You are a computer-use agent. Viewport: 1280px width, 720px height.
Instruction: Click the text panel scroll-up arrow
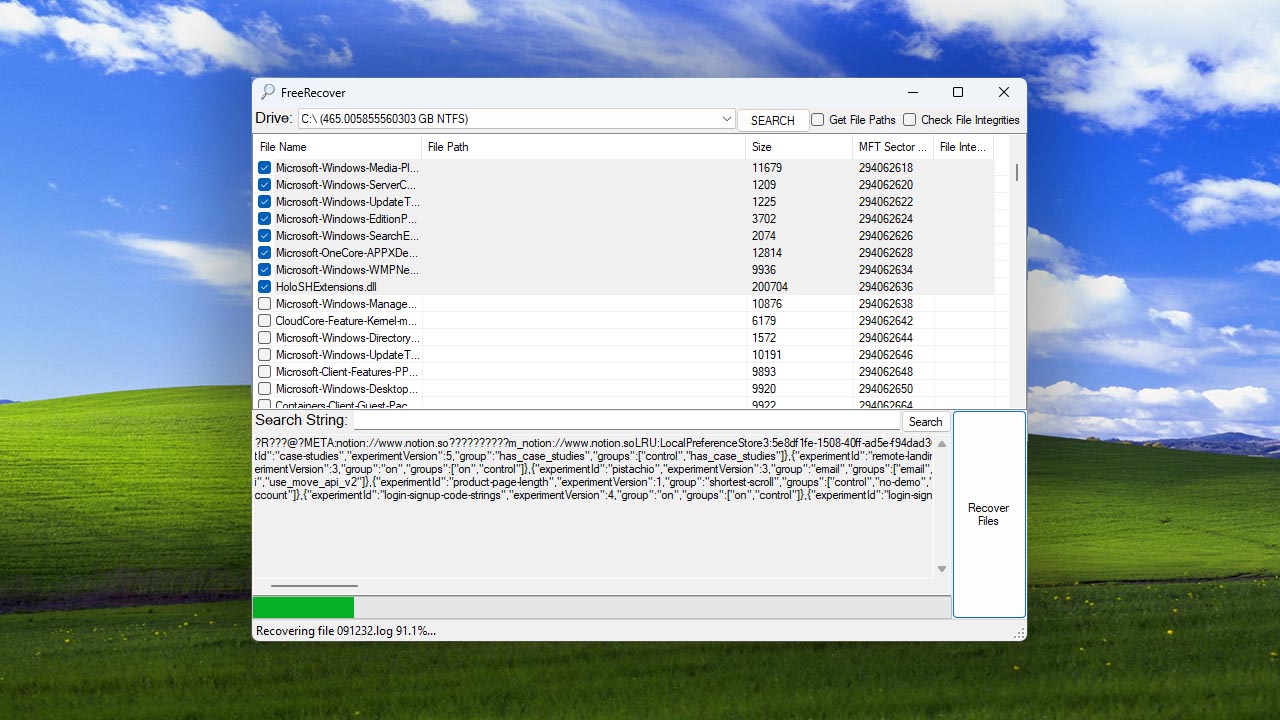[941, 444]
